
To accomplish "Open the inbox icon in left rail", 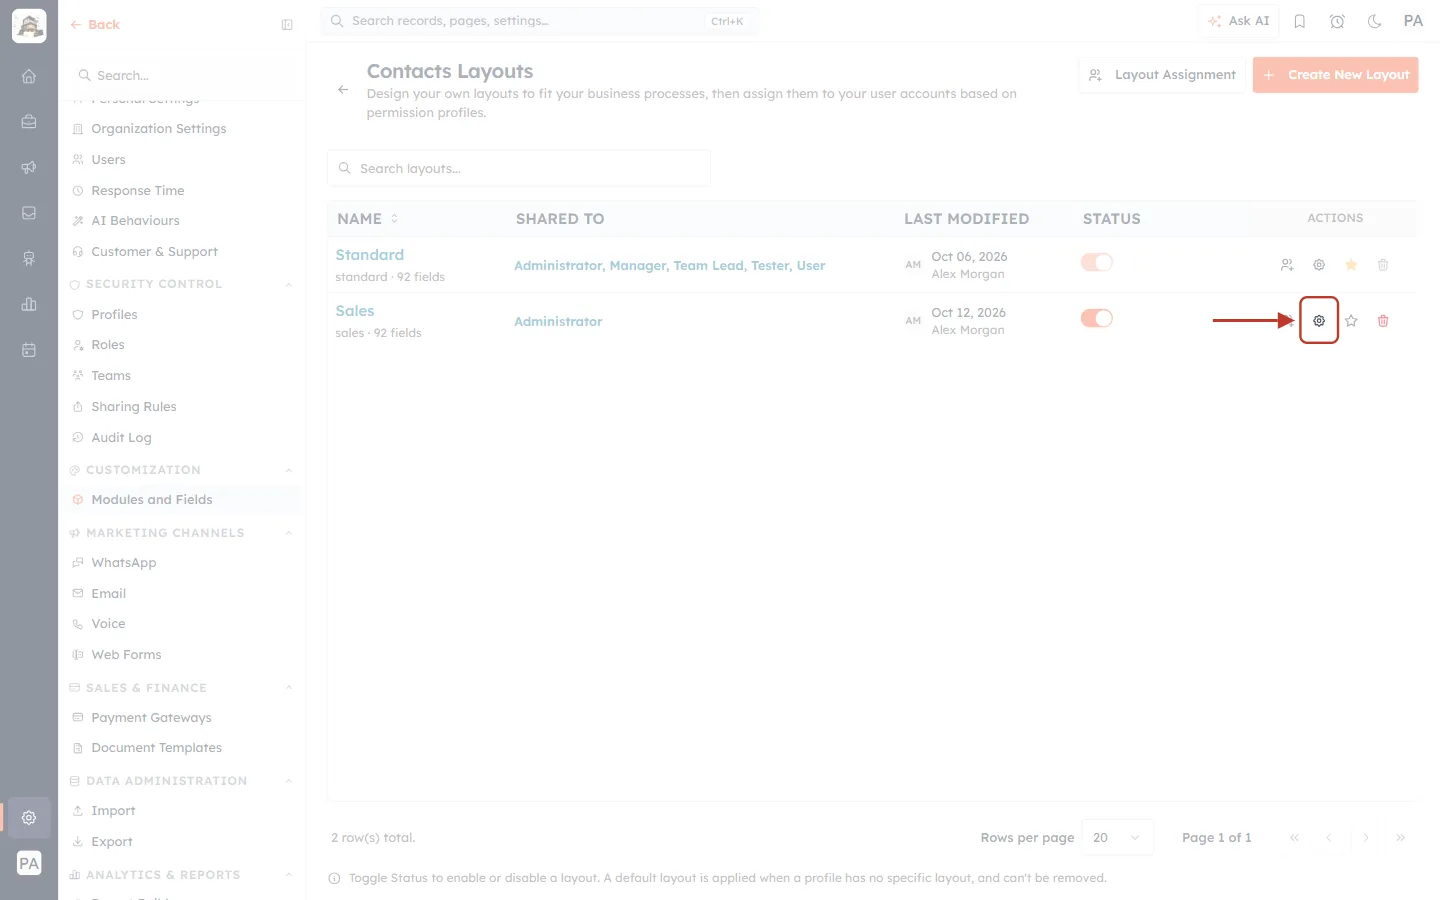I will (29, 213).
